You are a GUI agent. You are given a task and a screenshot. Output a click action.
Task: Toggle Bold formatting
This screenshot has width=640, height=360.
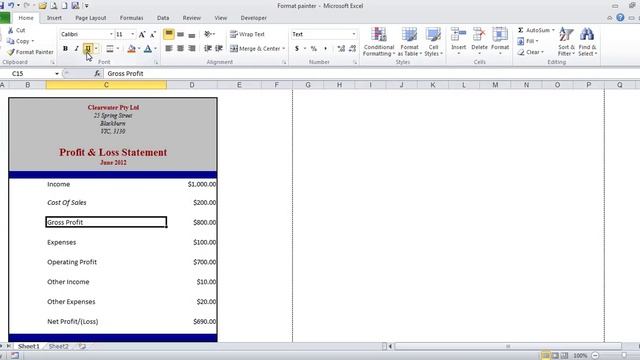point(65,49)
